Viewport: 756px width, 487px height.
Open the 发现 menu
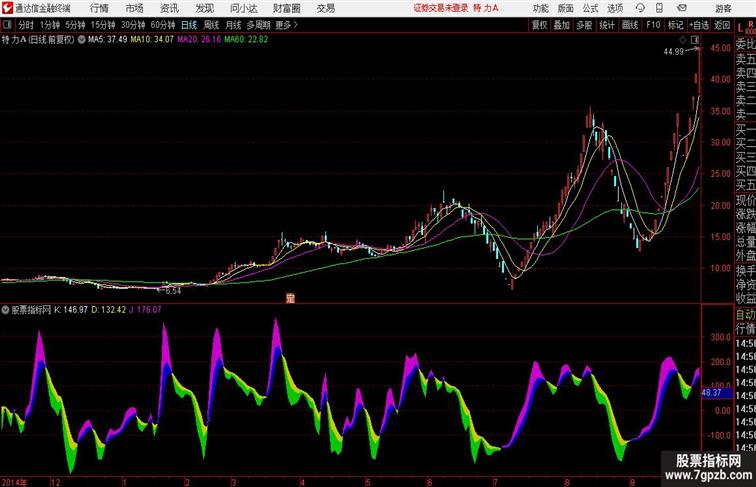[x=204, y=8]
